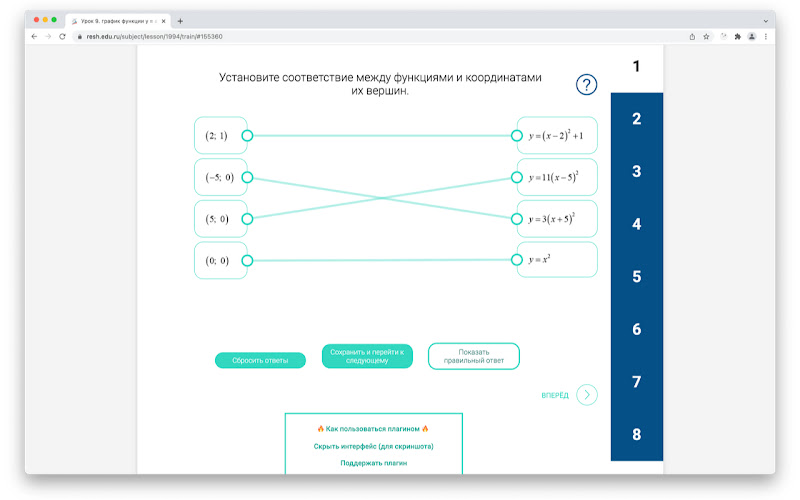The image size is (800, 500).
Task: Select connector circle next to (−5; 0)
Action: click(247, 177)
